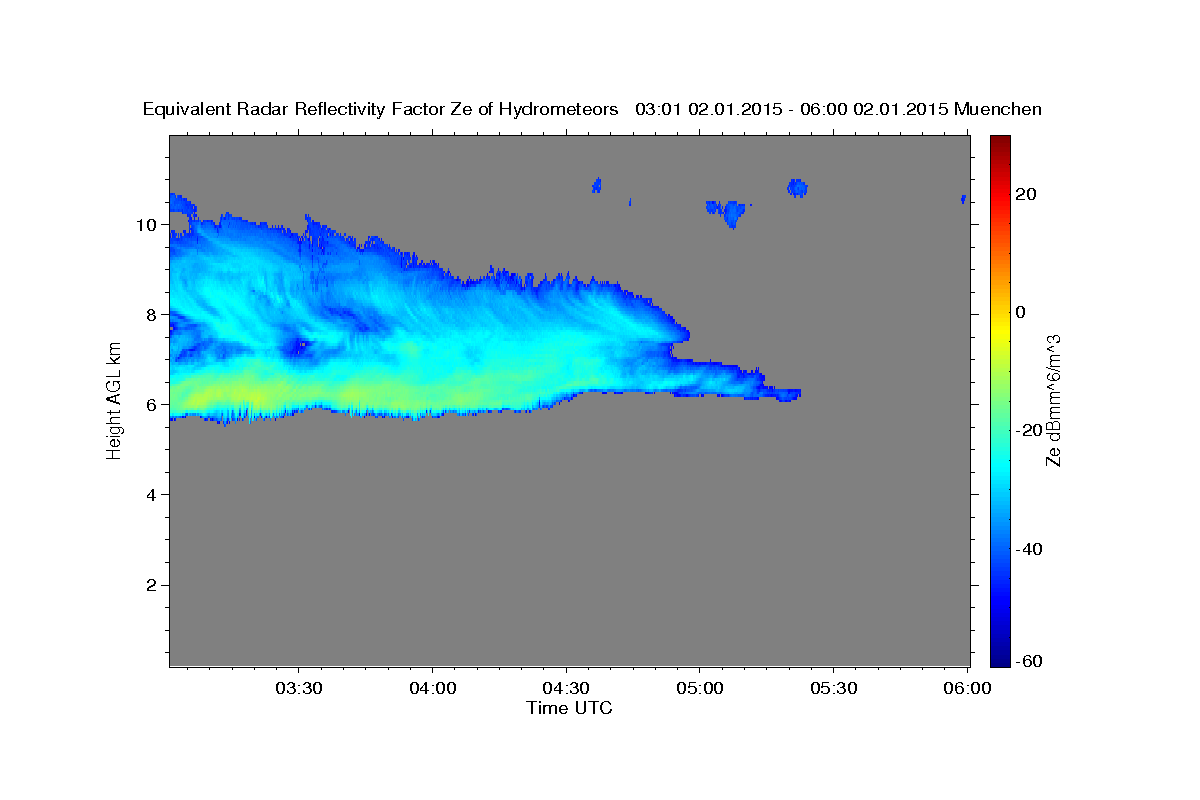Click the 05:30 time tick label
The height and width of the screenshot is (800, 1200).
(x=832, y=689)
